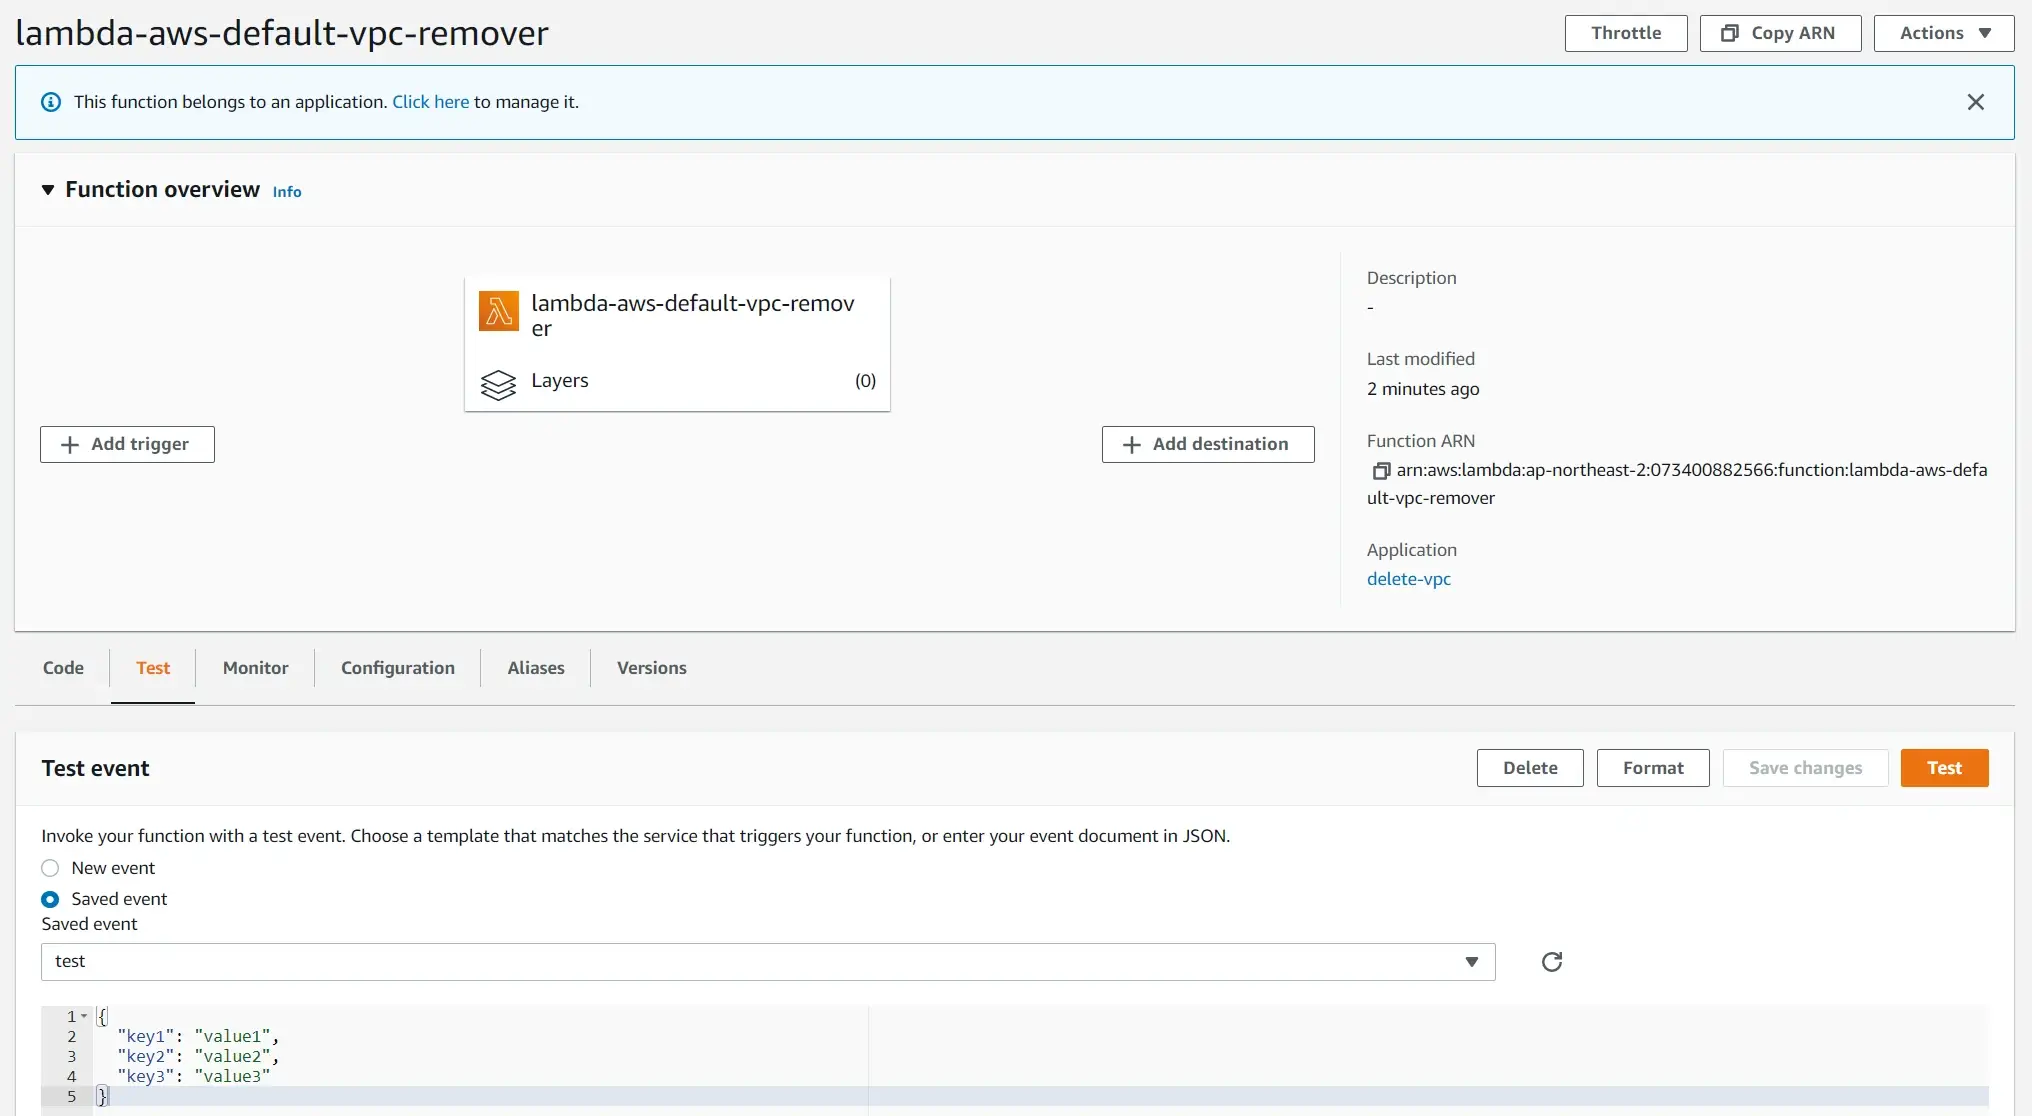
Task: Fold the JSON code at line 1
Action: click(x=84, y=1017)
